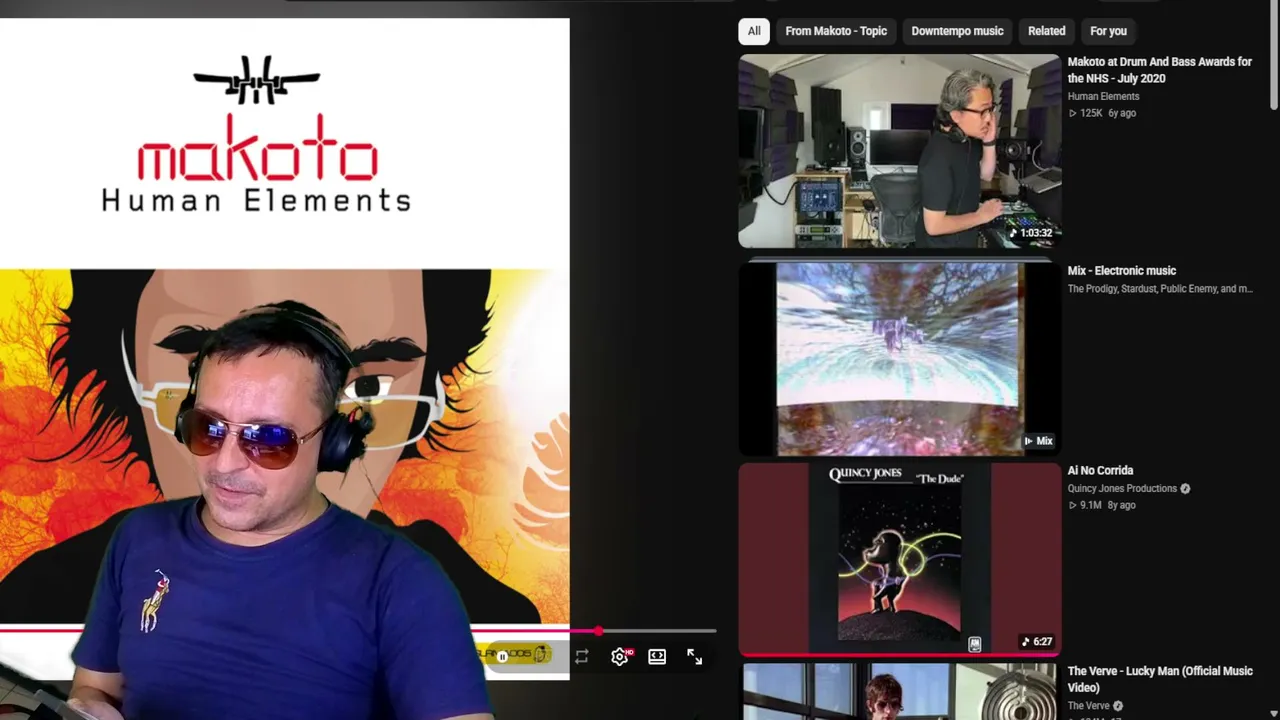Image resolution: width=1280 pixels, height=720 pixels.
Task: Open The Verve Lucky Man thumbnail
Action: (x=899, y=692)
